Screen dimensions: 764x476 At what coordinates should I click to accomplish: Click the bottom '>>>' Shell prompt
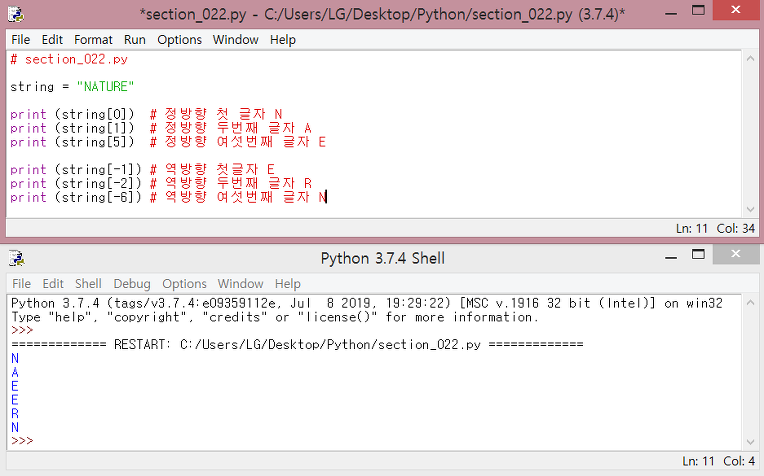22,441
